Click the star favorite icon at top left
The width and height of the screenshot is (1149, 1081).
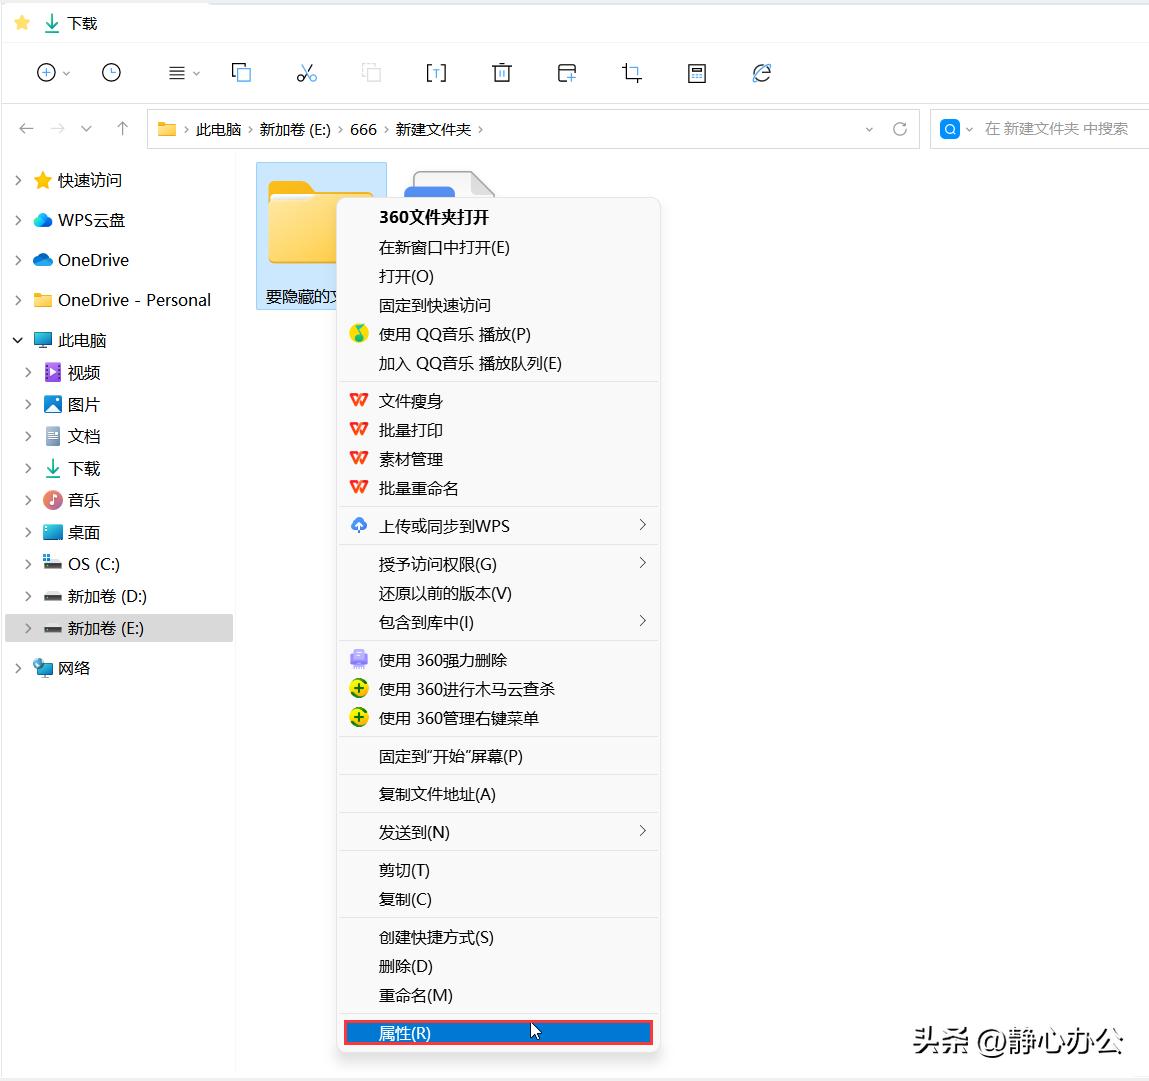[20, 21]
